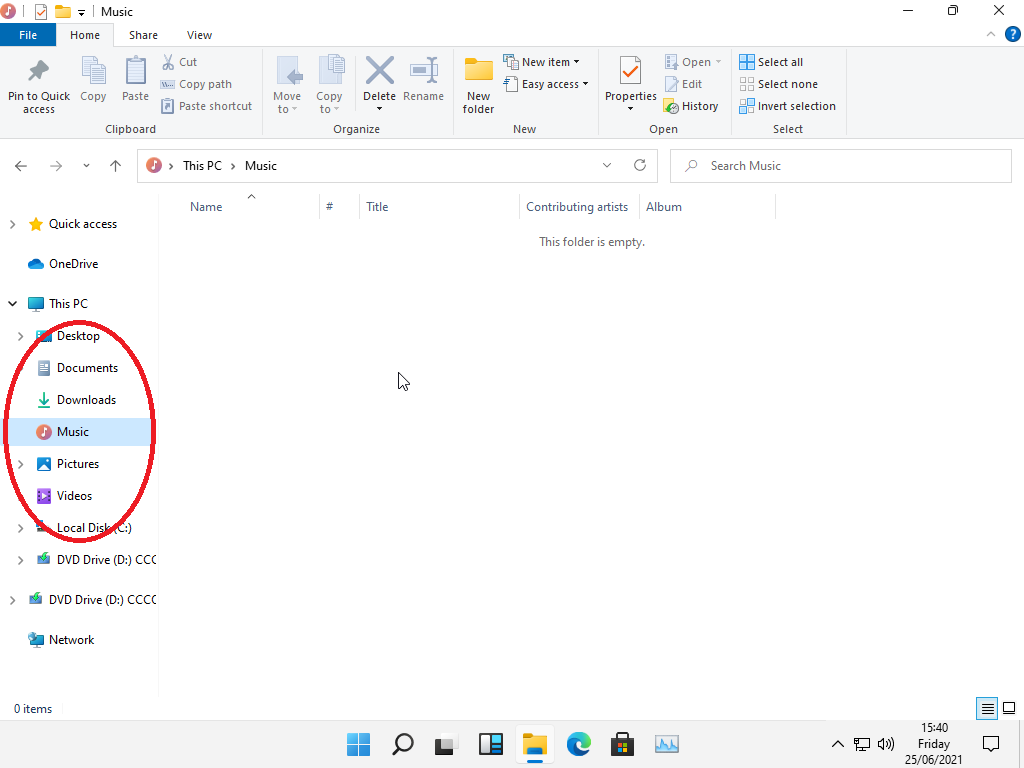Click the New folder icon in ribbon
The image size is (1024, 768).
coord(479,72)
